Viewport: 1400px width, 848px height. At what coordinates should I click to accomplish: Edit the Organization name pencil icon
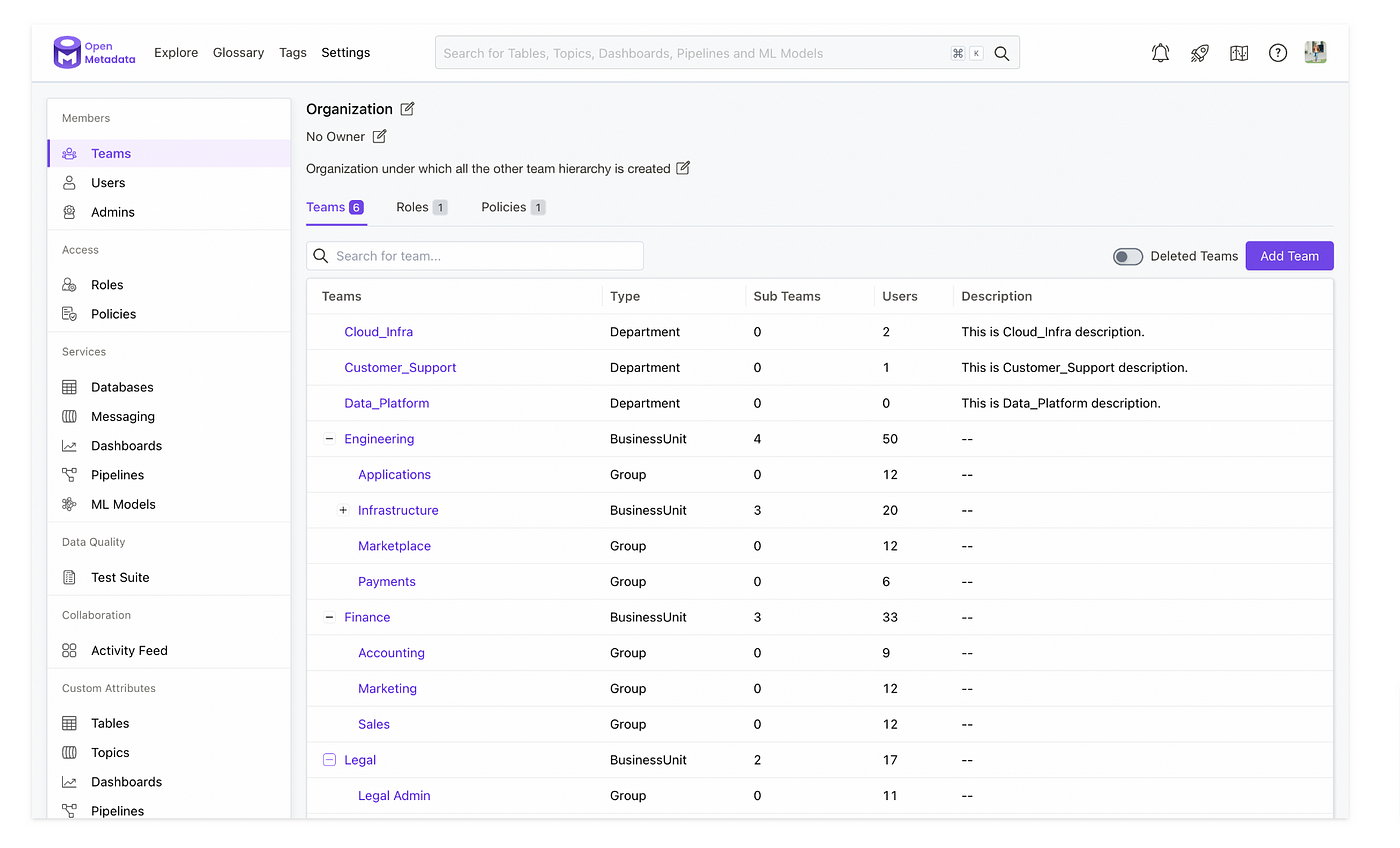(407, 109)
